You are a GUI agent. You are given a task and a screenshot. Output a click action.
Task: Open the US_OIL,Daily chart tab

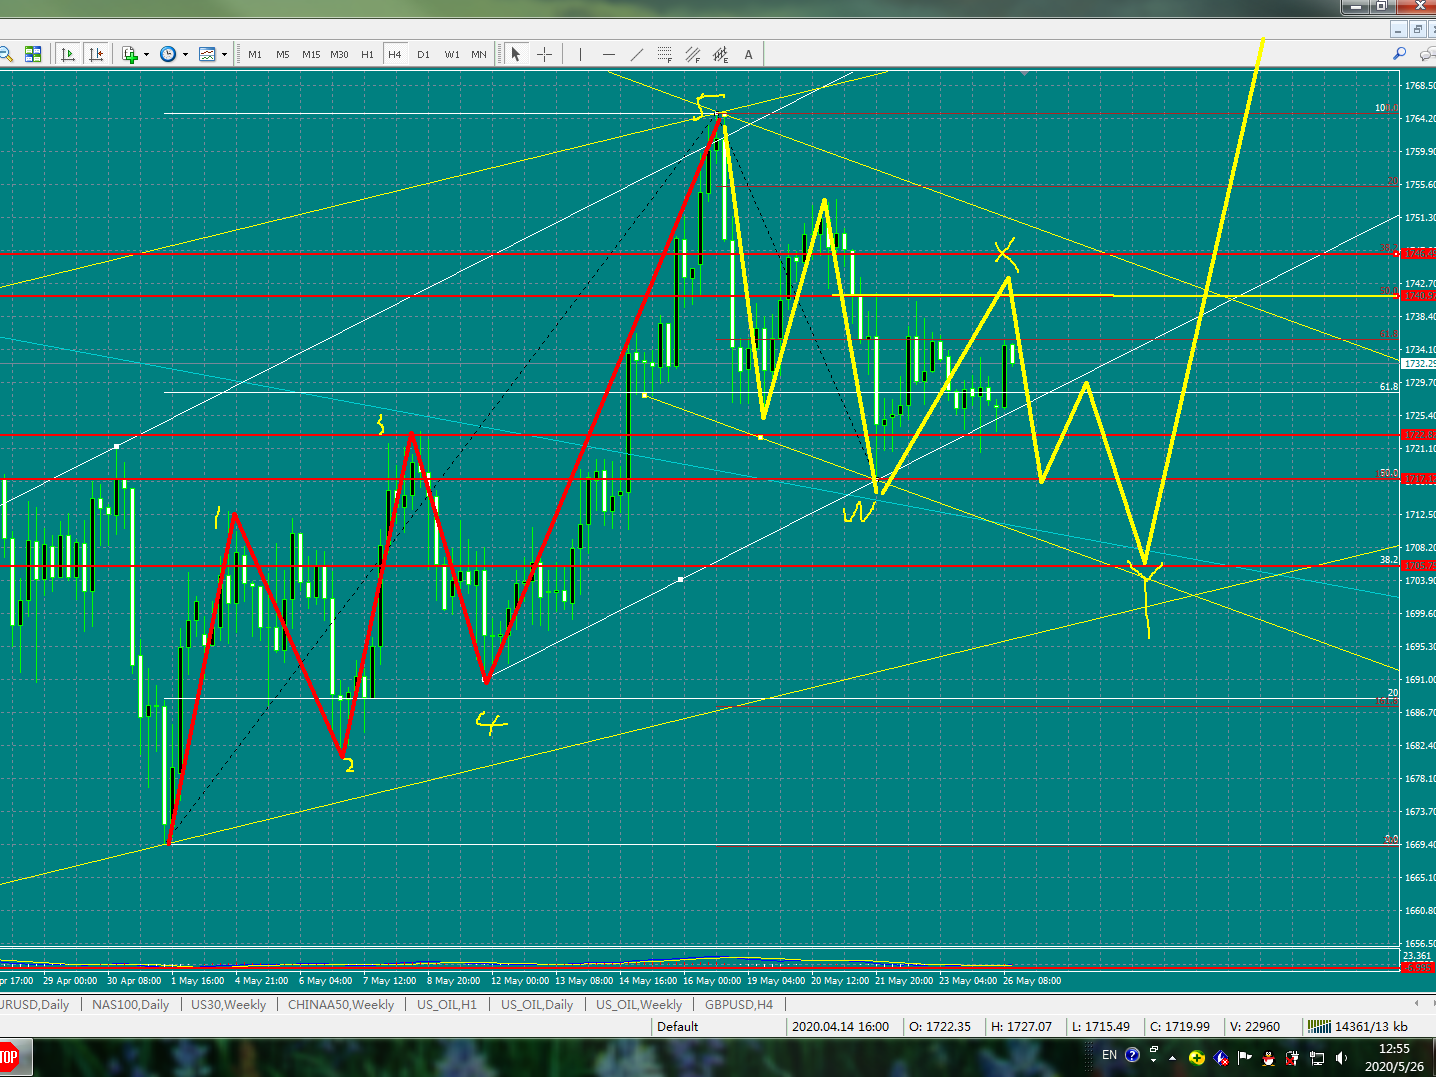[537, 1004]
